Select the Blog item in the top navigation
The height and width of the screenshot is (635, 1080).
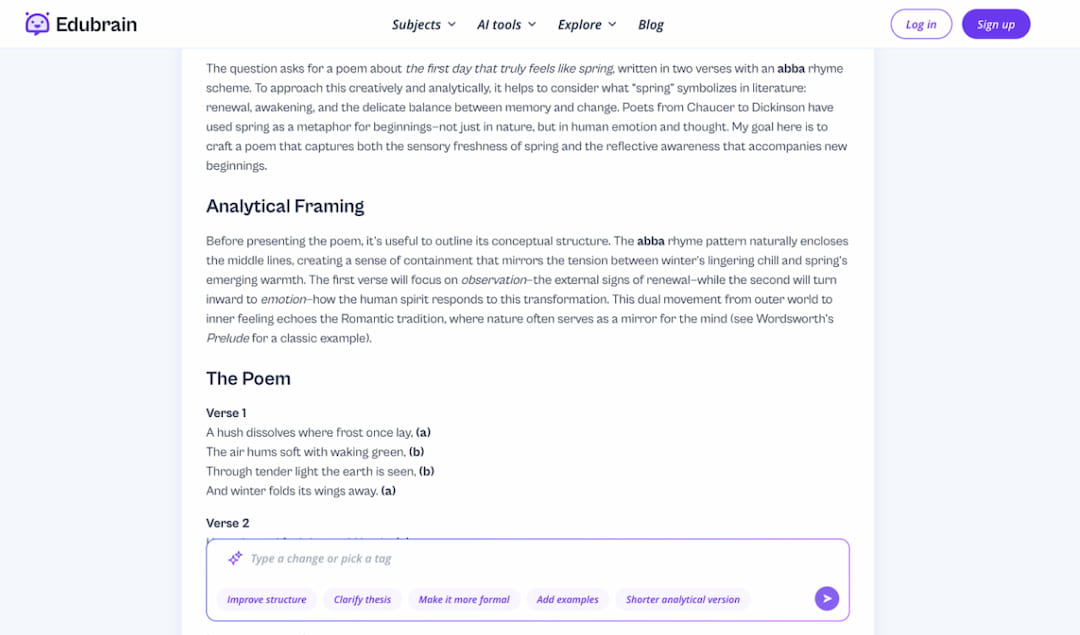(651, 24)
